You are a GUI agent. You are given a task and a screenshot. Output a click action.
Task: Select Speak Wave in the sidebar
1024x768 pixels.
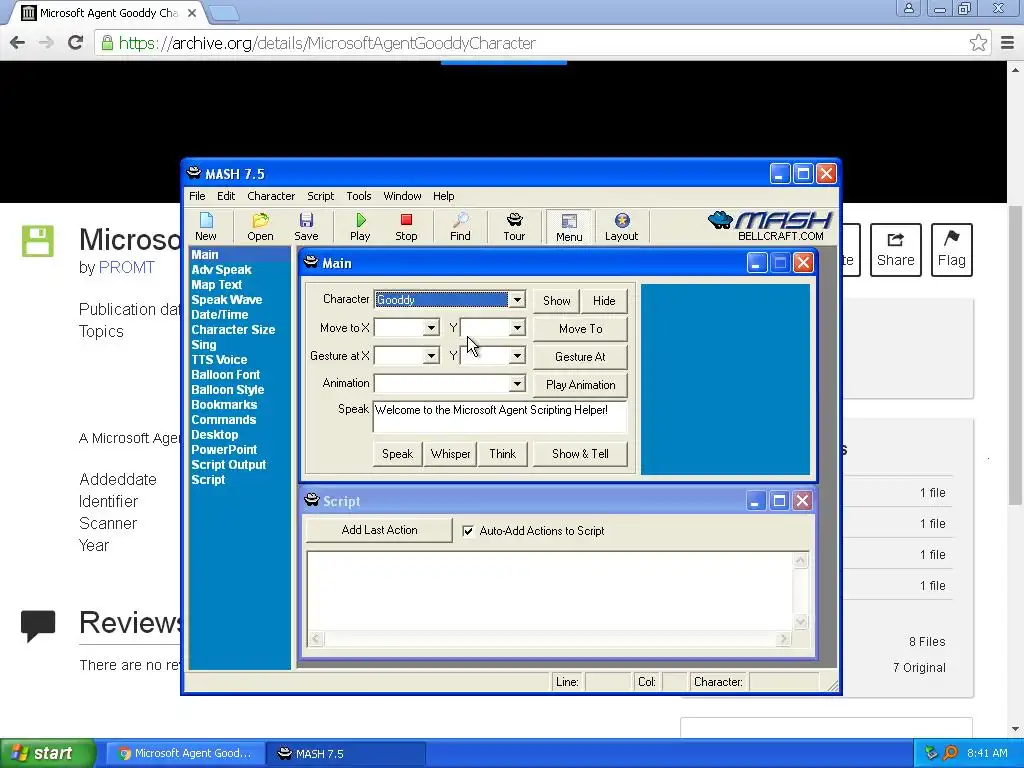coord(227,300)
